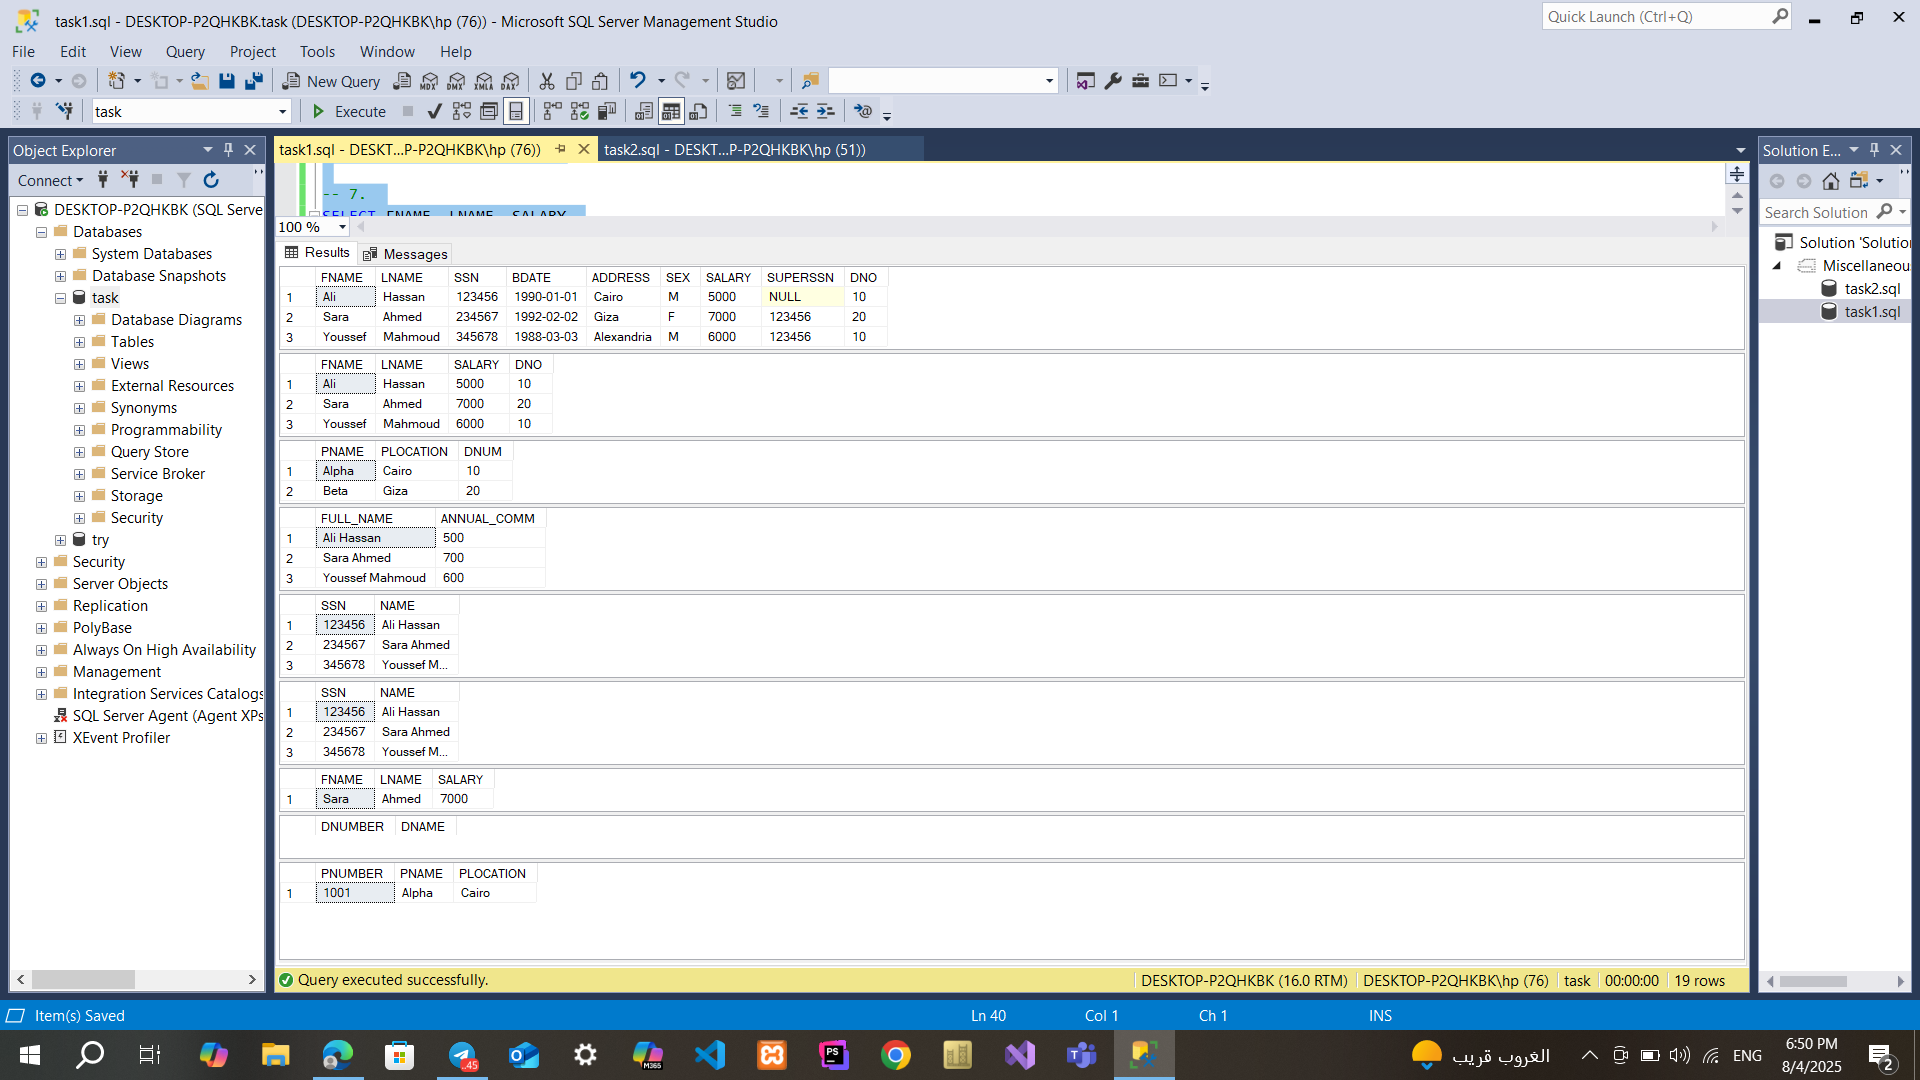This screenshot has width=1920, height=1080.
Task: Execute the current query
Action: (349, 111)
